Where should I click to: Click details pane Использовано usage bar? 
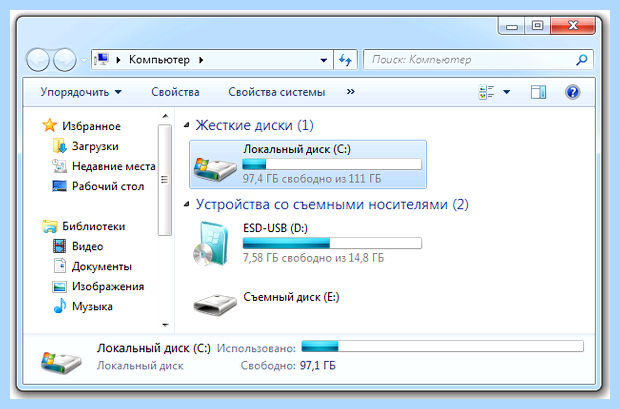(442, 347)
